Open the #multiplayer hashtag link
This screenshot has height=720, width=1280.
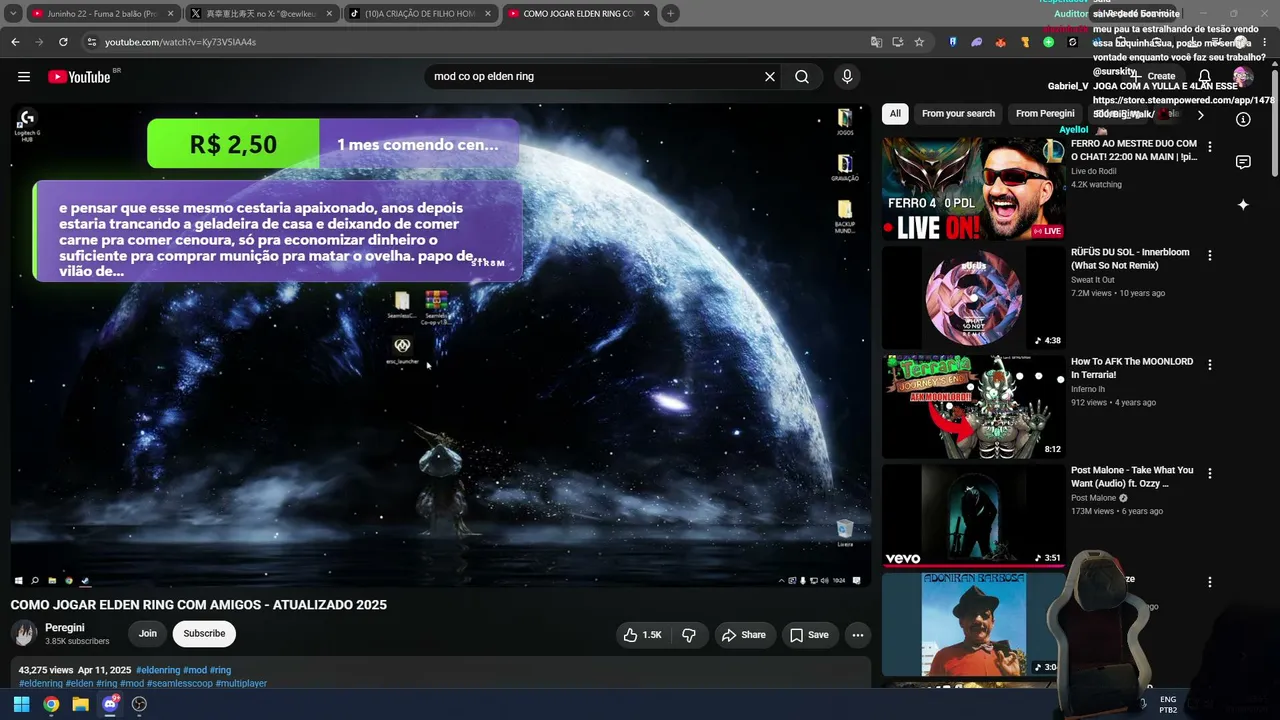click(x=241, y=684)
